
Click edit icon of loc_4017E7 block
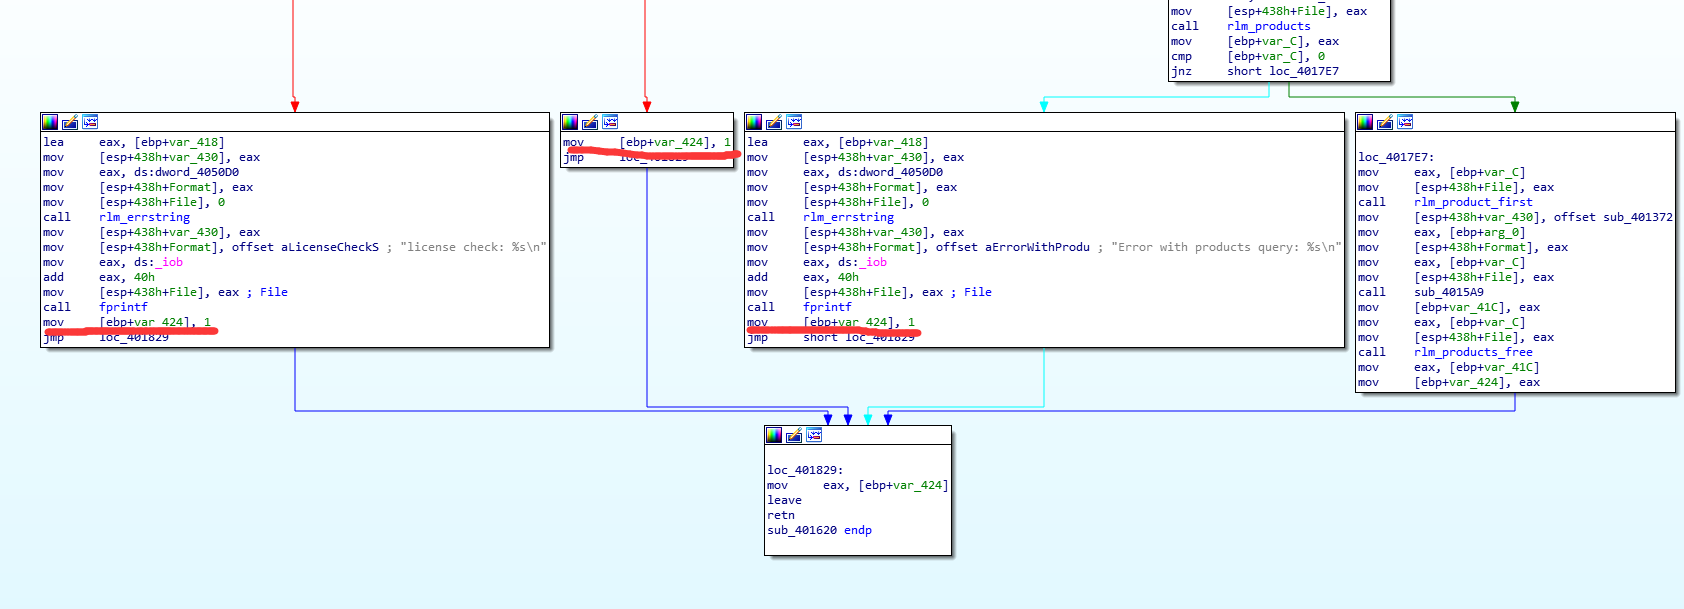(1385, 122)
